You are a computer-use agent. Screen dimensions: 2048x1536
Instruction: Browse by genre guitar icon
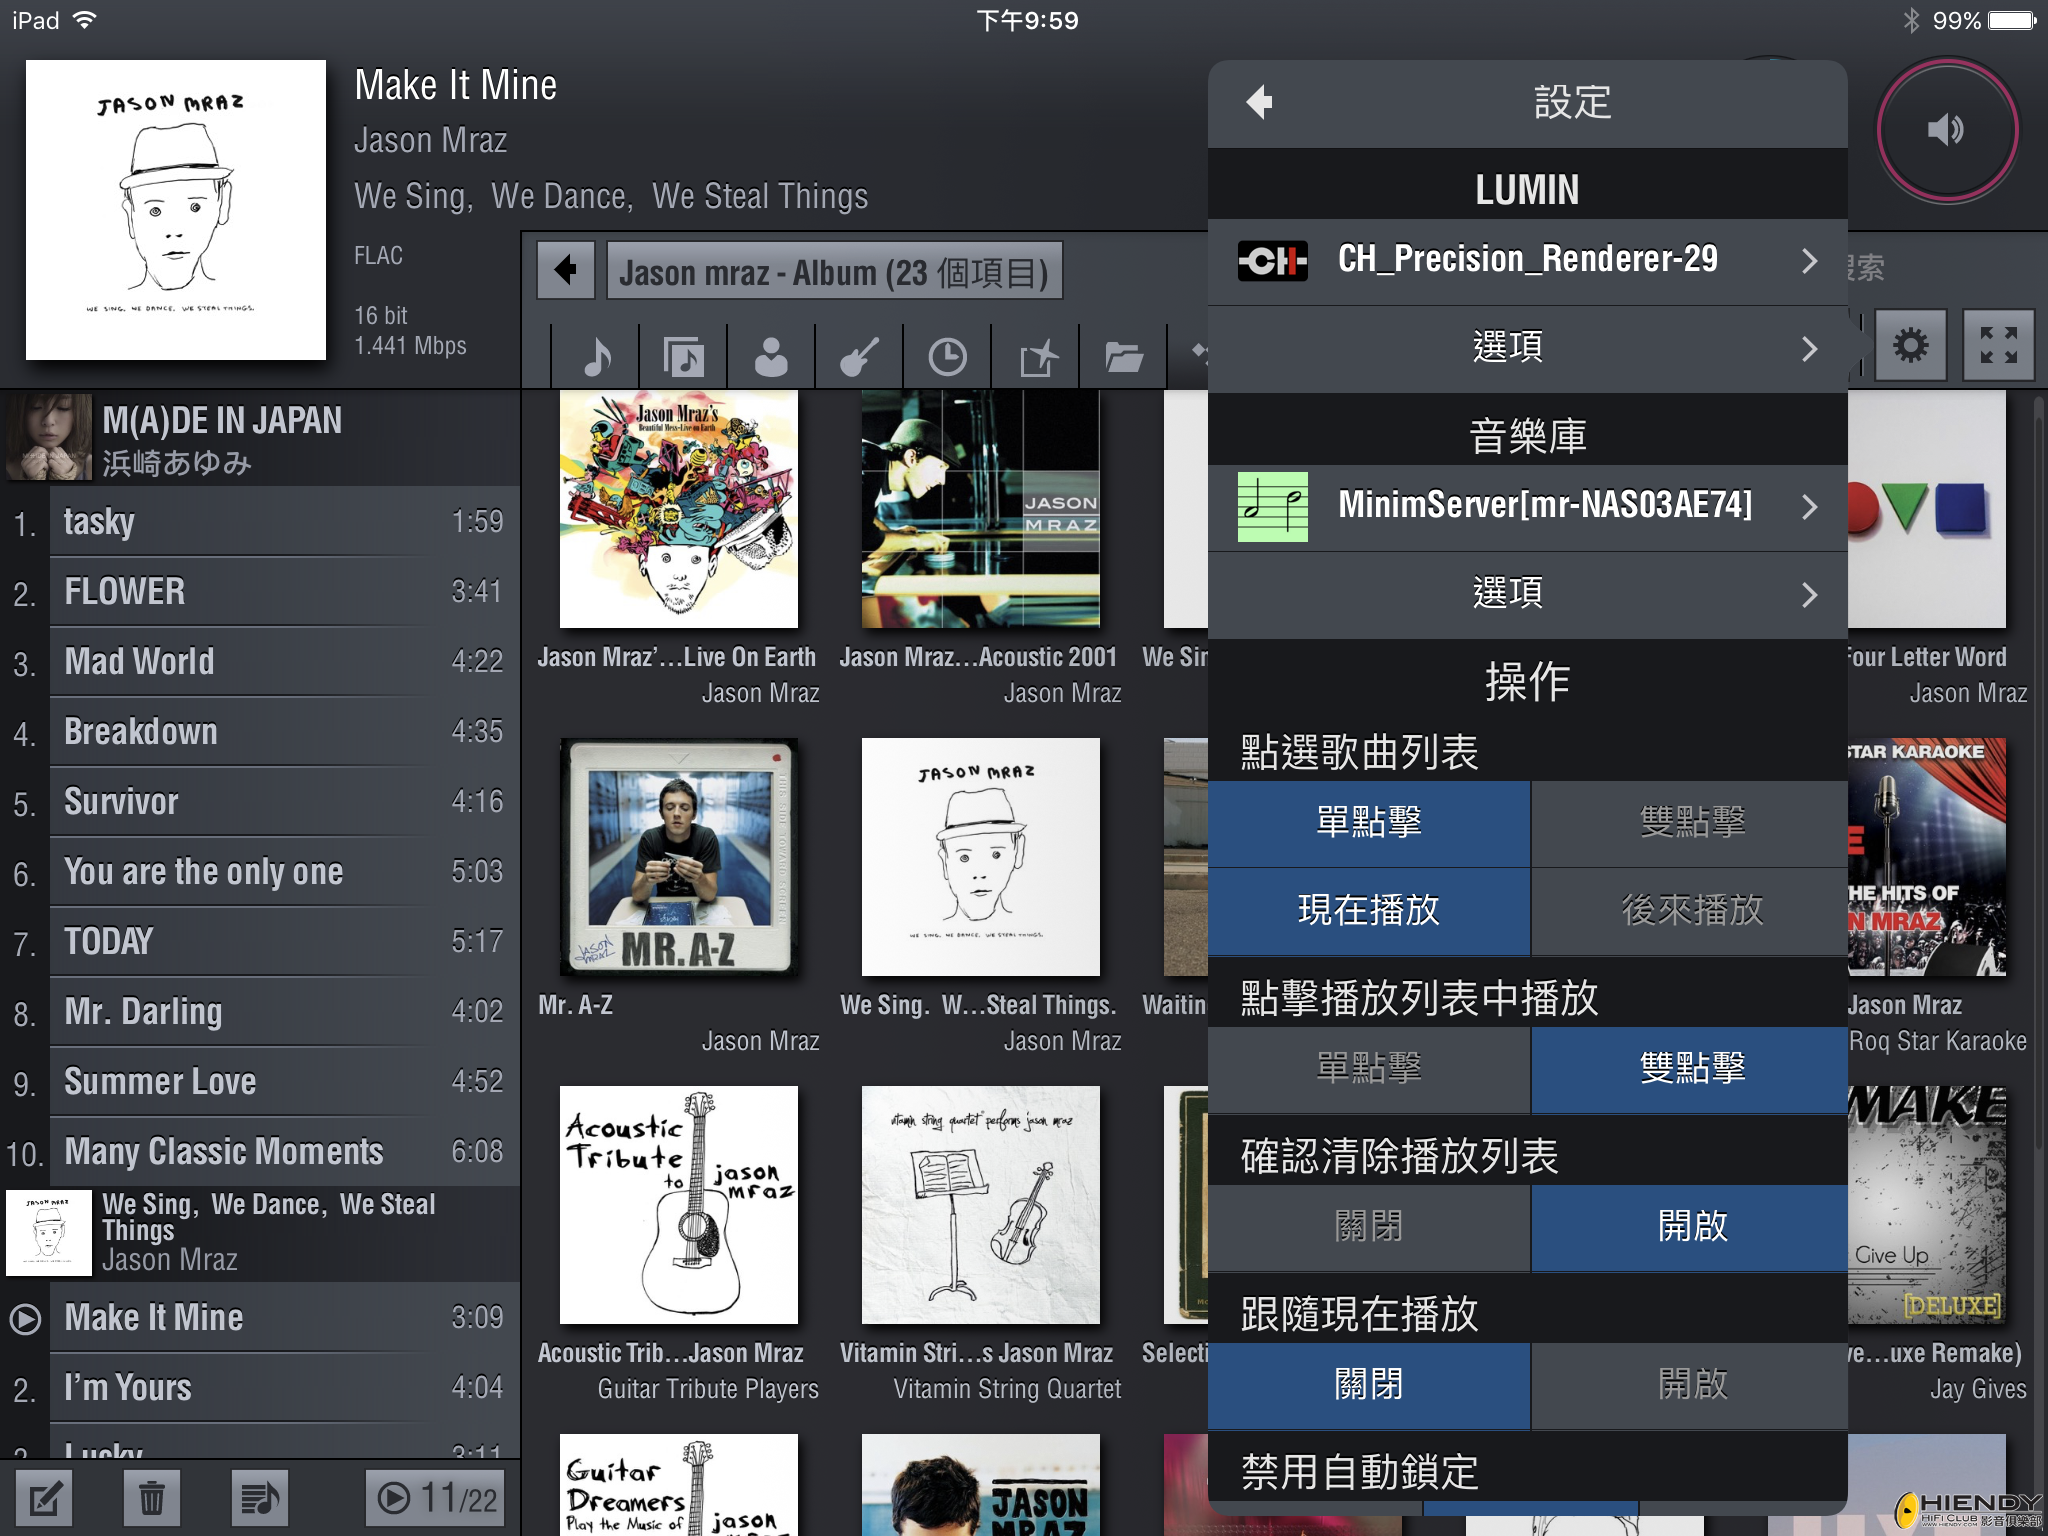coord(859,356)
